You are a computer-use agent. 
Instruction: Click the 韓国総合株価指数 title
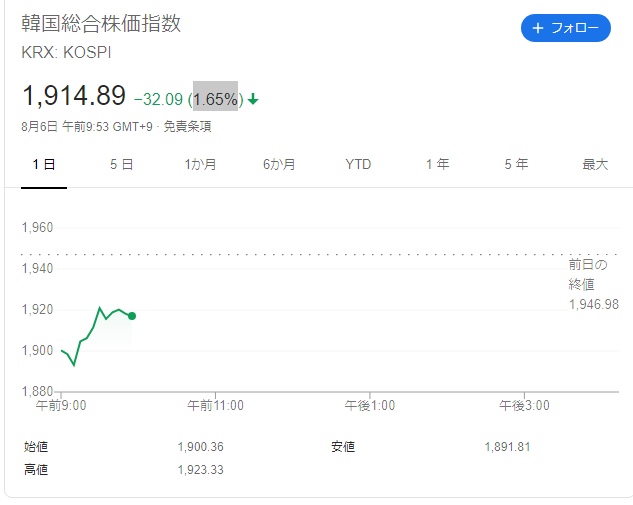[x=101, y=24]
